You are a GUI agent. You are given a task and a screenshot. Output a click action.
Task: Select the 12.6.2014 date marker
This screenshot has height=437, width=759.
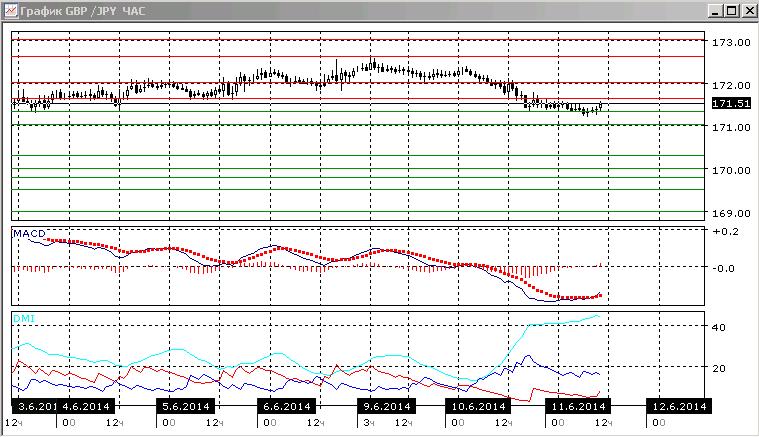click(x=679, y=406)
